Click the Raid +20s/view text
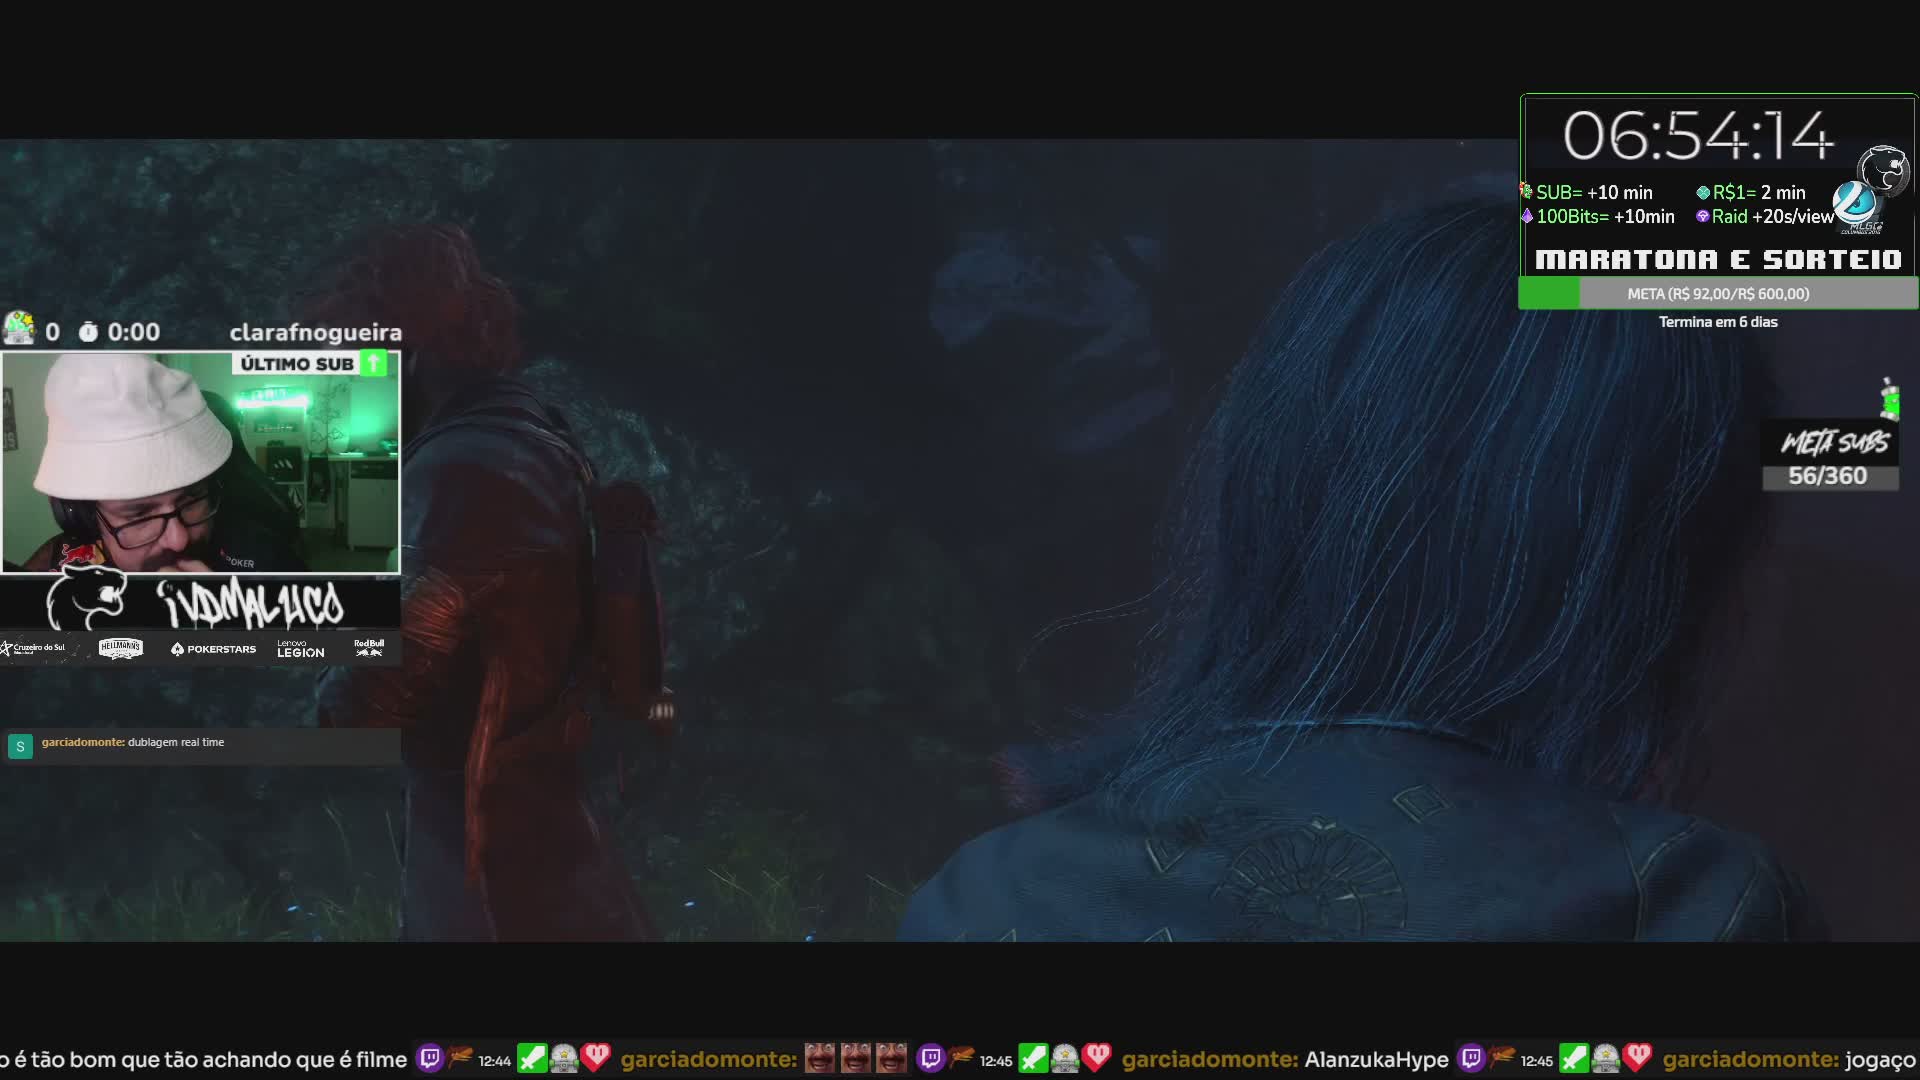 click(1773, 216)
